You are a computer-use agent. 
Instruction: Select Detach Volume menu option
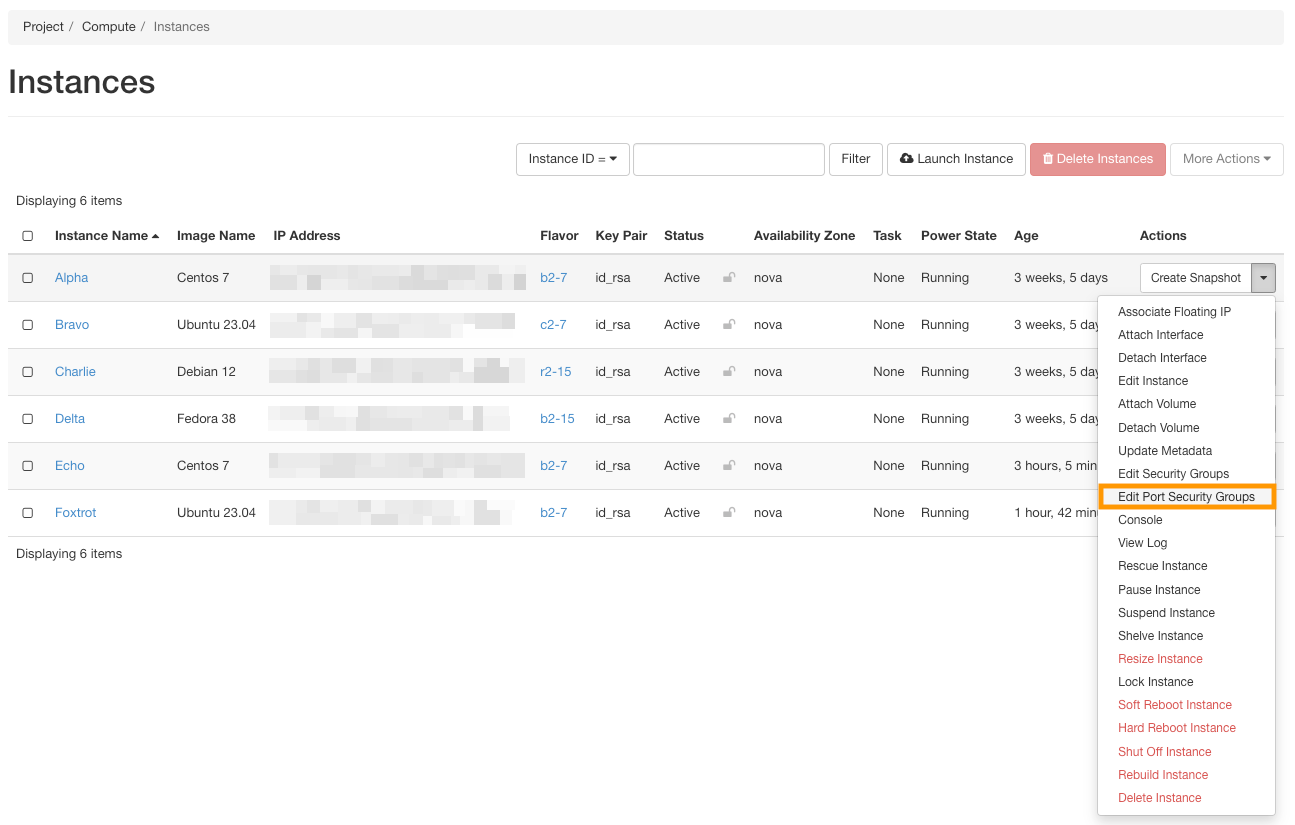(1158, 428)
